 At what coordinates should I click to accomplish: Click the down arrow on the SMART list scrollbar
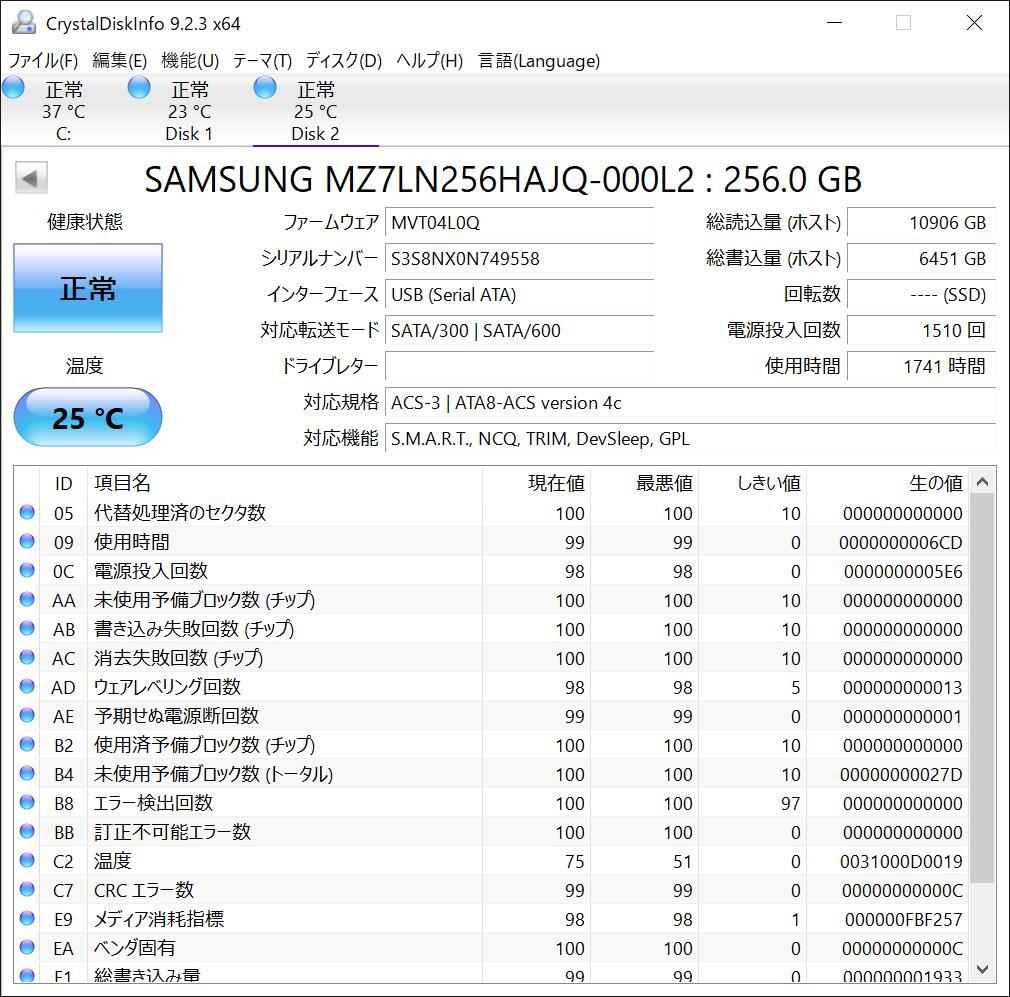click(x=983, y=968)
